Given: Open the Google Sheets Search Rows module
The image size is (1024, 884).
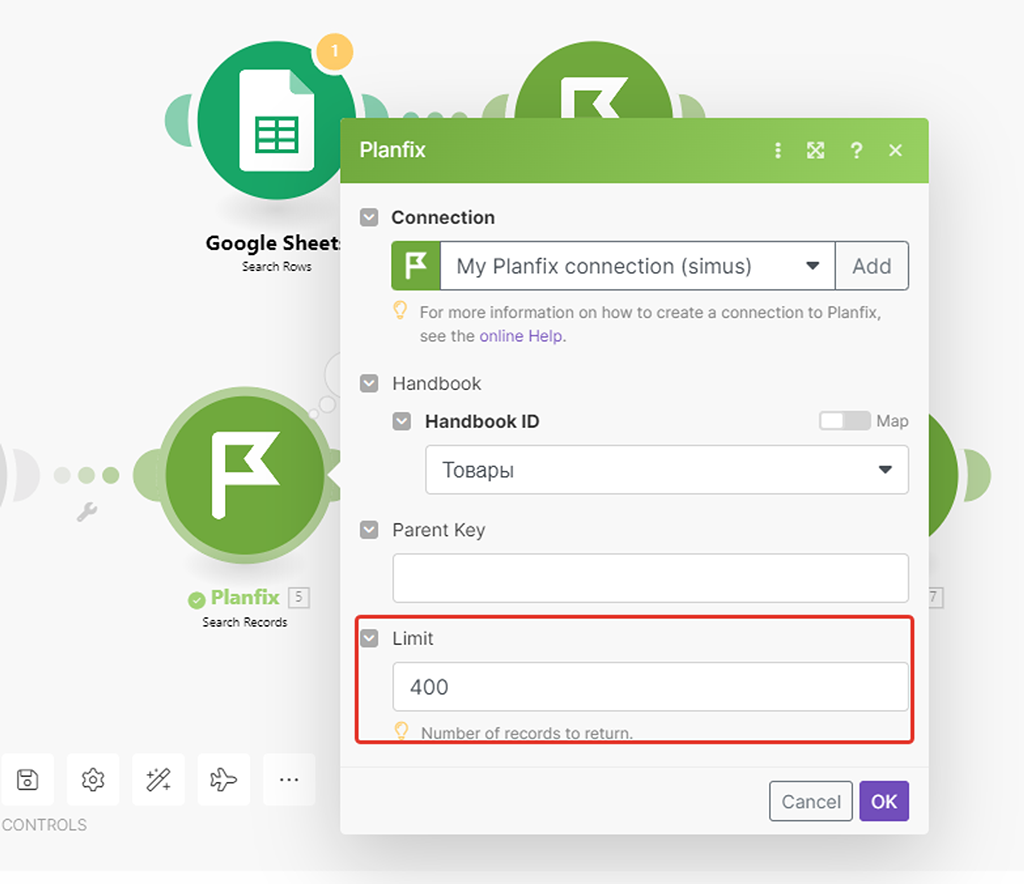Looking at the screenshot, I should tap(276, 121).
